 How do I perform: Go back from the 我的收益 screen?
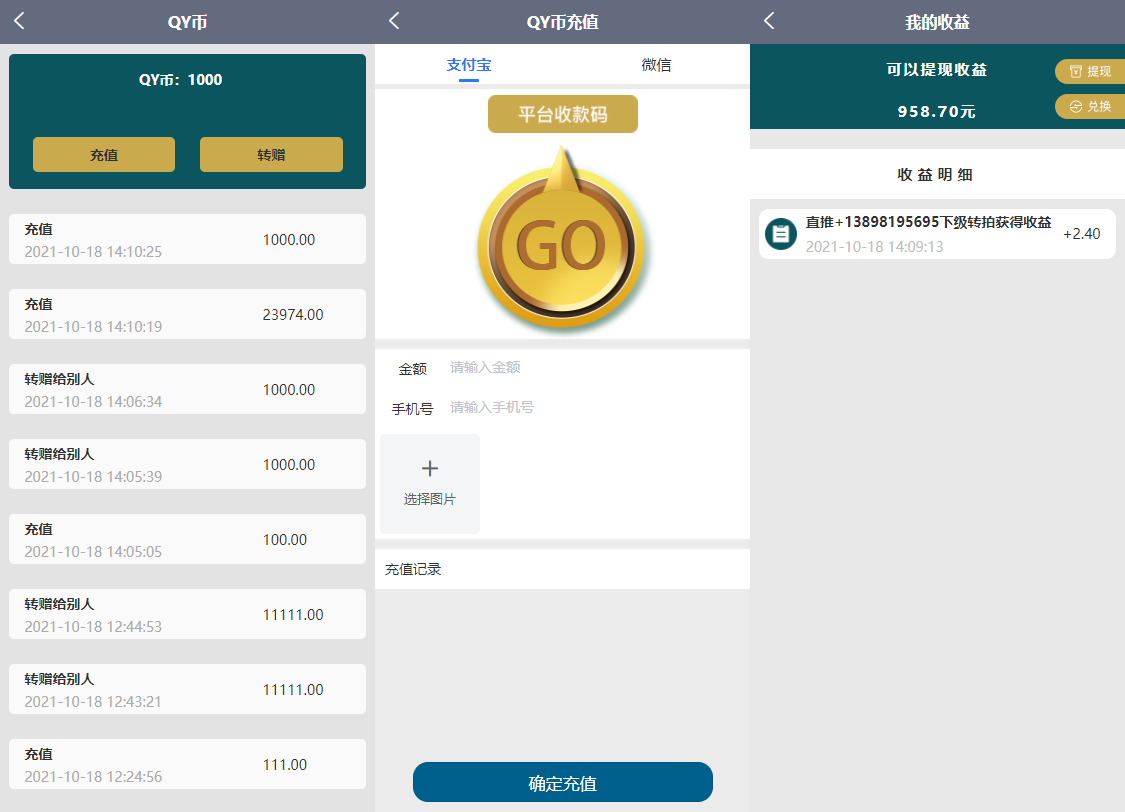[x=769, y=21]
